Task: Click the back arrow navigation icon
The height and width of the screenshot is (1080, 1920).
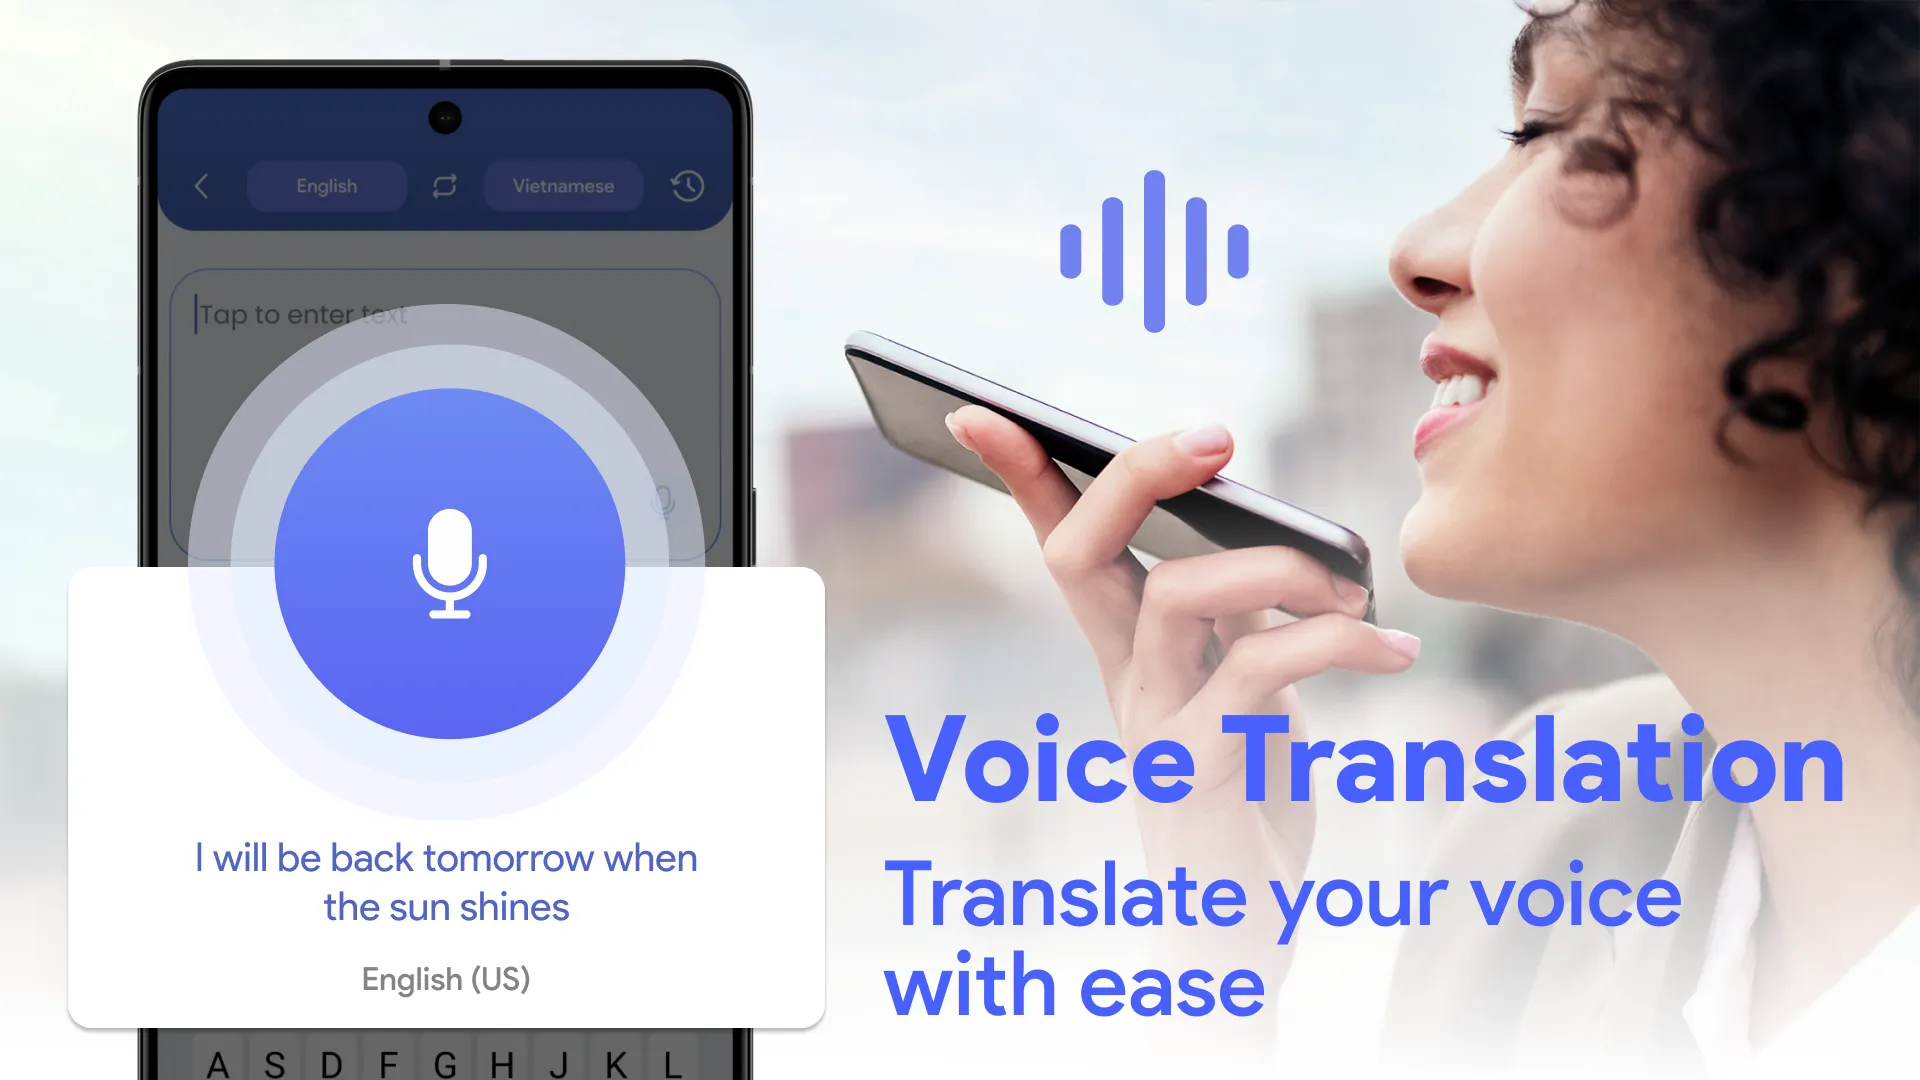Action: click(x=202, y=186)
